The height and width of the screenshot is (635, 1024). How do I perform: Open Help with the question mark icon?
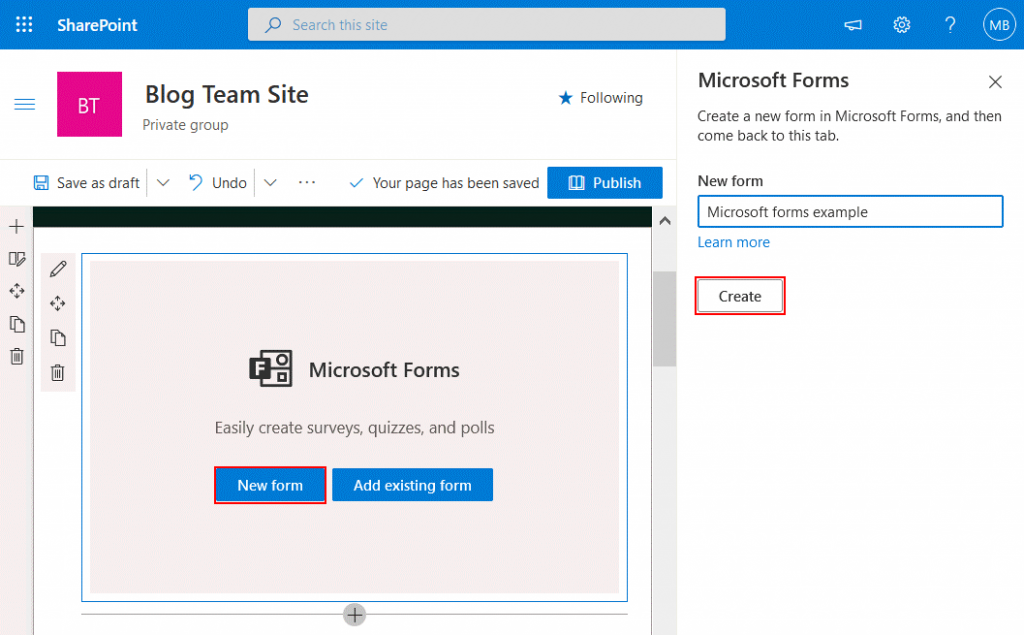pyautogui.click(x=950, y=24)
